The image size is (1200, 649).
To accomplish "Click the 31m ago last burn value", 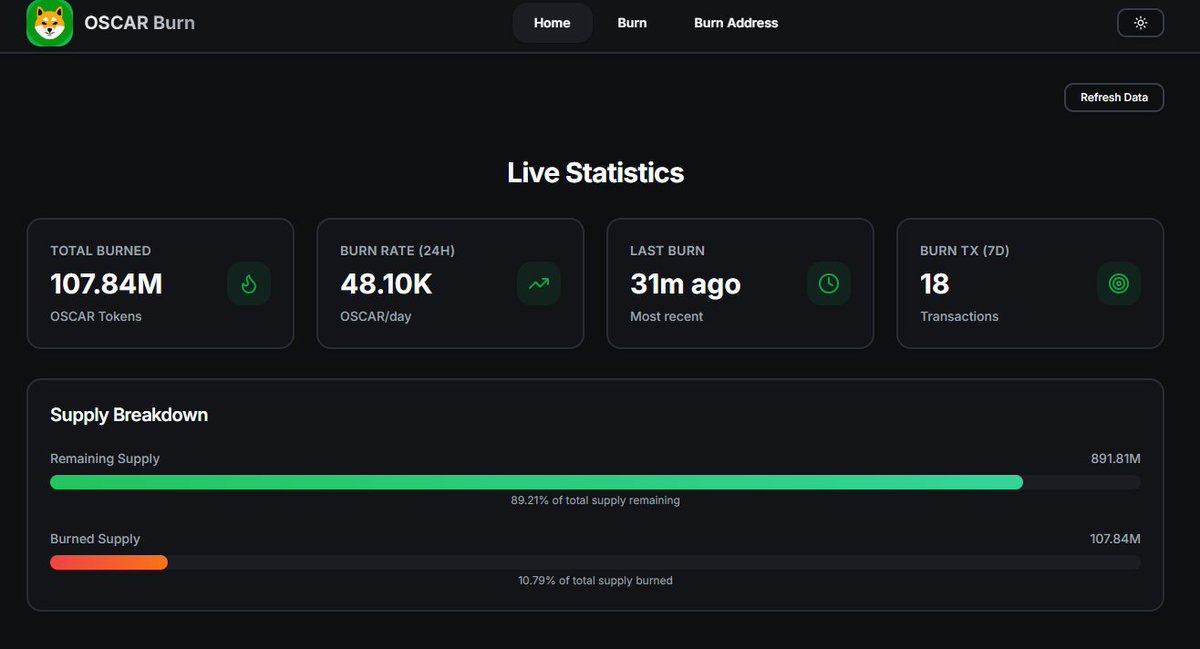I will point(685,284).
